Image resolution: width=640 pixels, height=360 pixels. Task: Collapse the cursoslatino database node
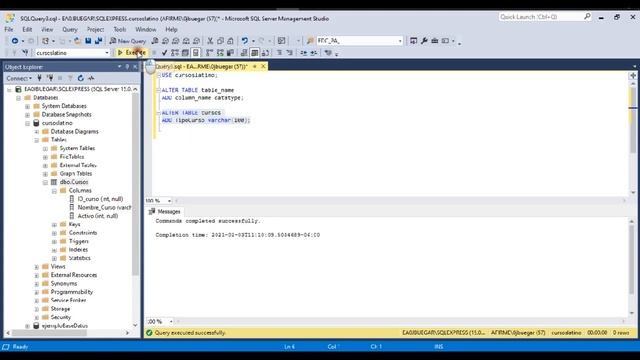(27, 123)
